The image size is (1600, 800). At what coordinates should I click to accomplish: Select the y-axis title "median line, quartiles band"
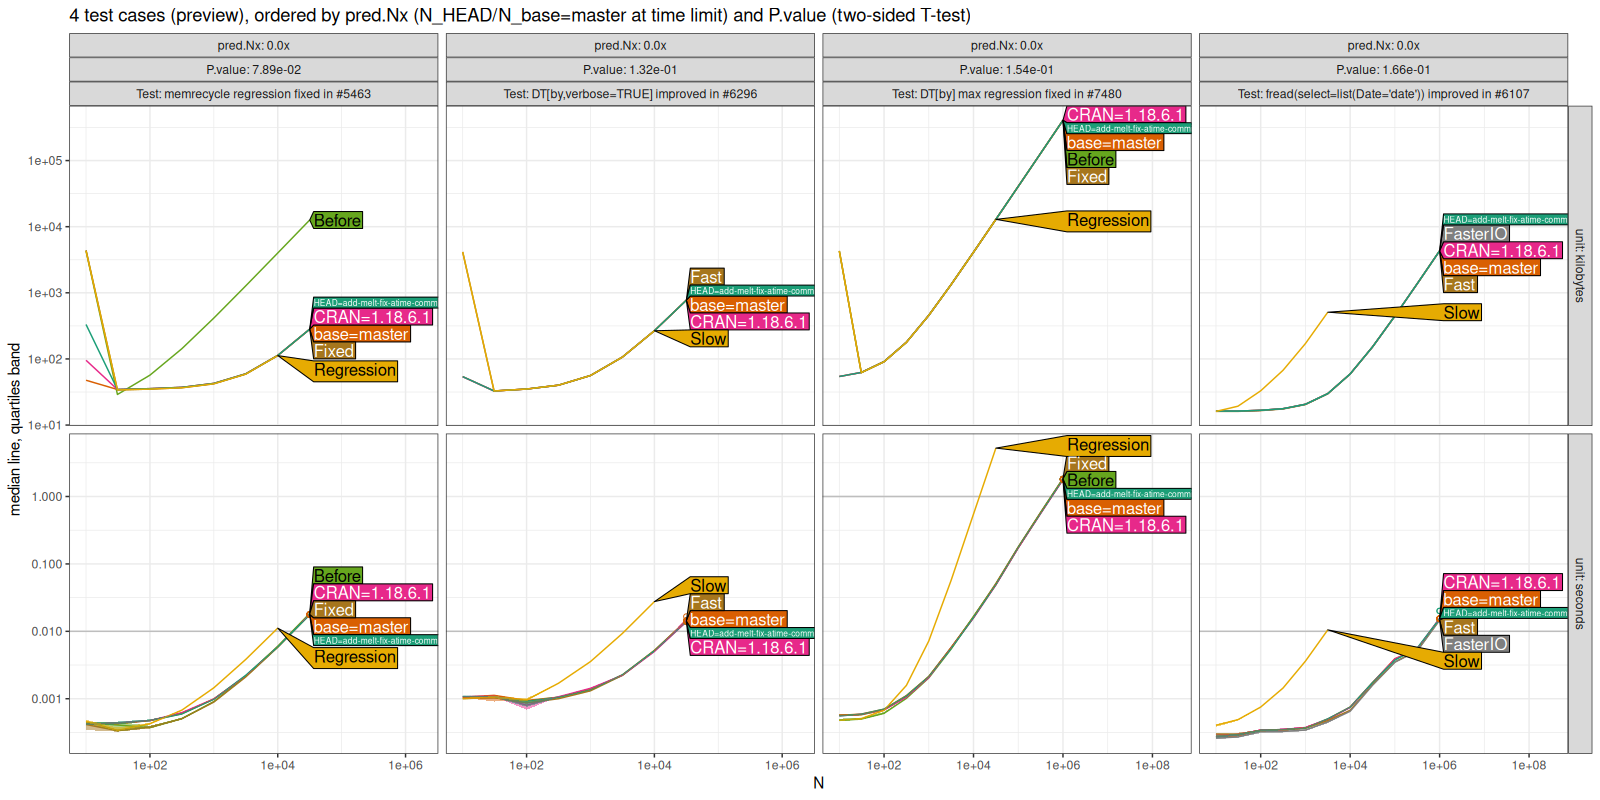[14, 429]
